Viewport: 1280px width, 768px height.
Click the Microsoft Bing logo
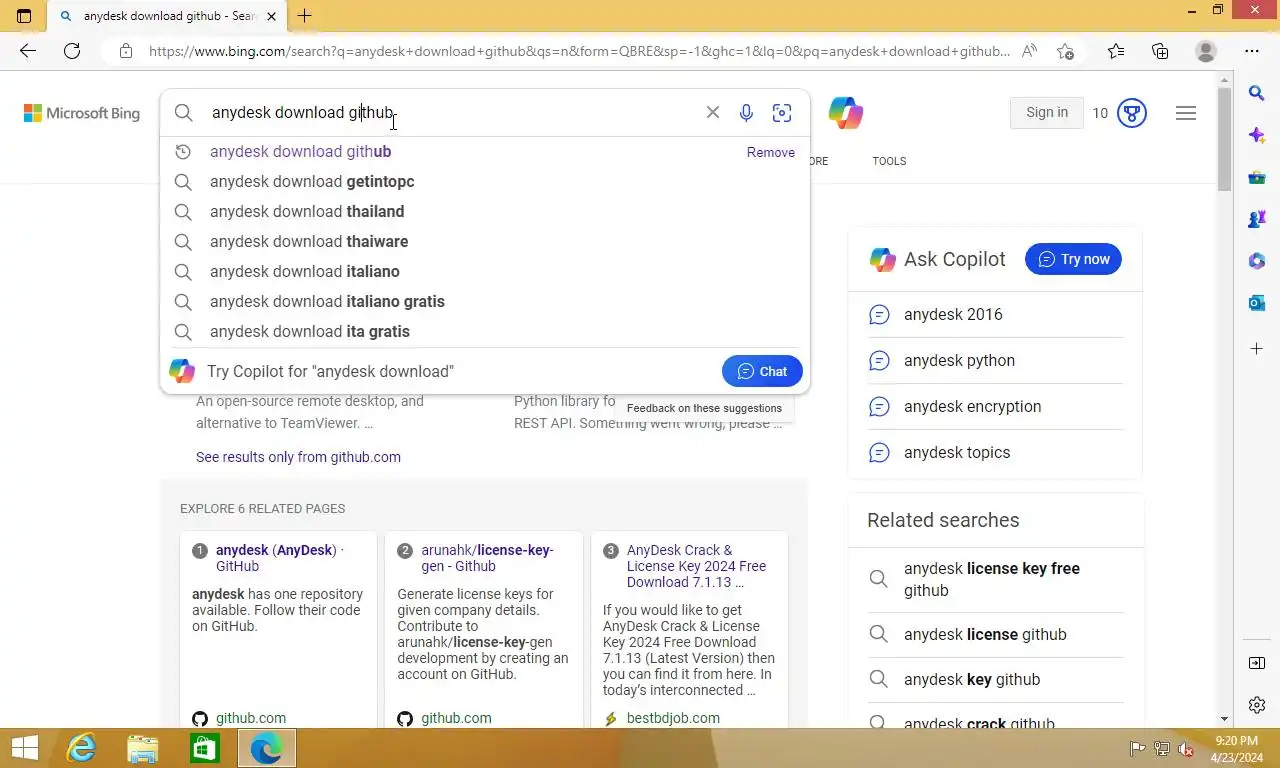[x=82, y=113]
